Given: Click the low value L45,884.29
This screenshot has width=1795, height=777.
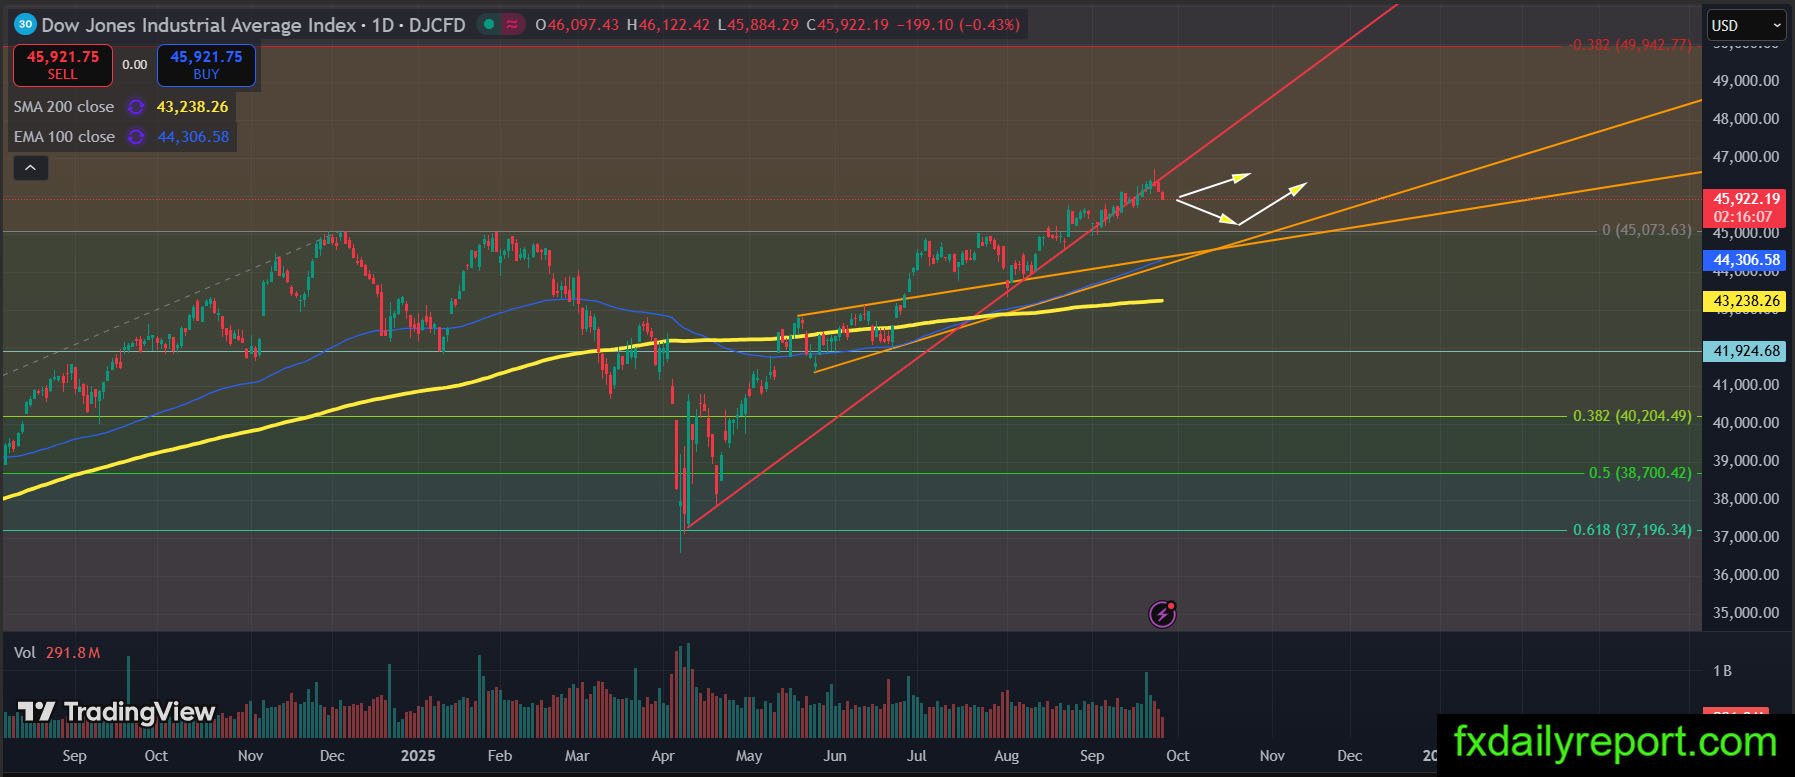Looking at the screenshot, I should tap(758, 25).
